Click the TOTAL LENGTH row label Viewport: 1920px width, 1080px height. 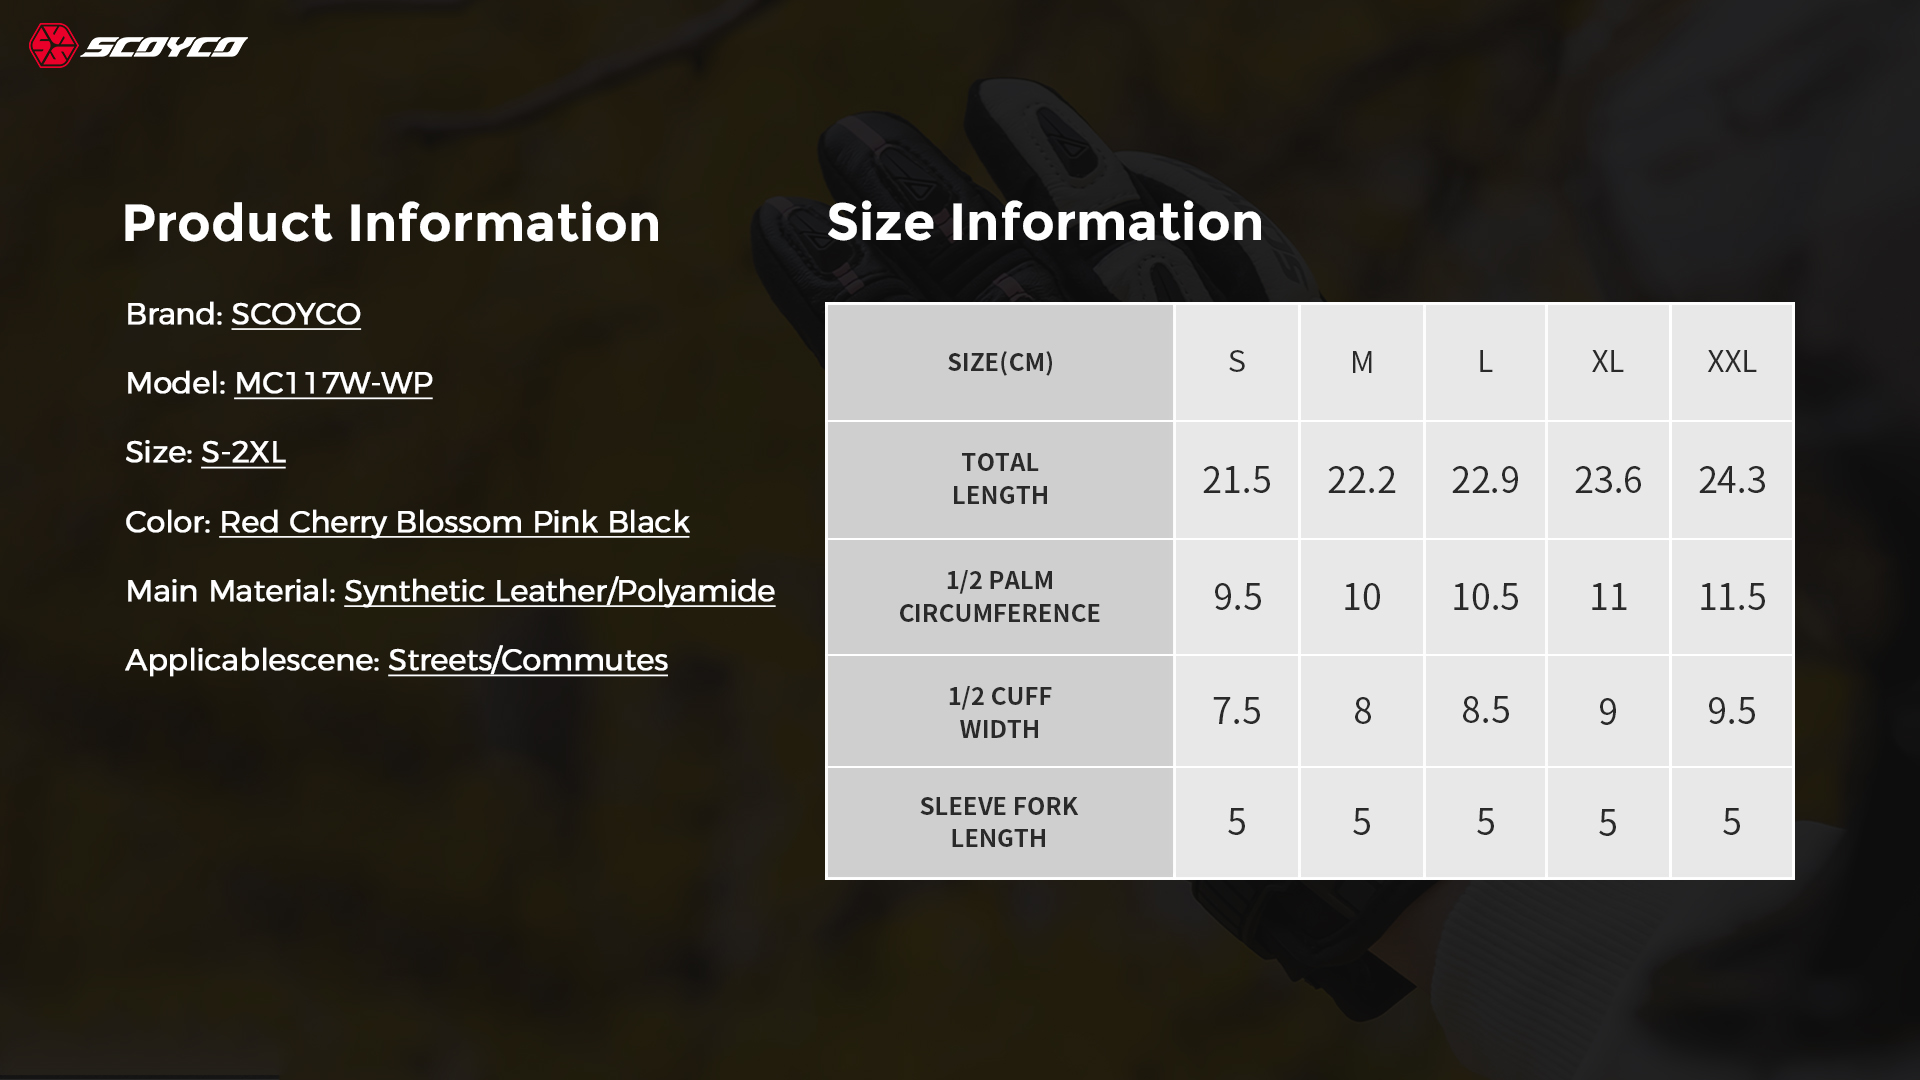1000,479
